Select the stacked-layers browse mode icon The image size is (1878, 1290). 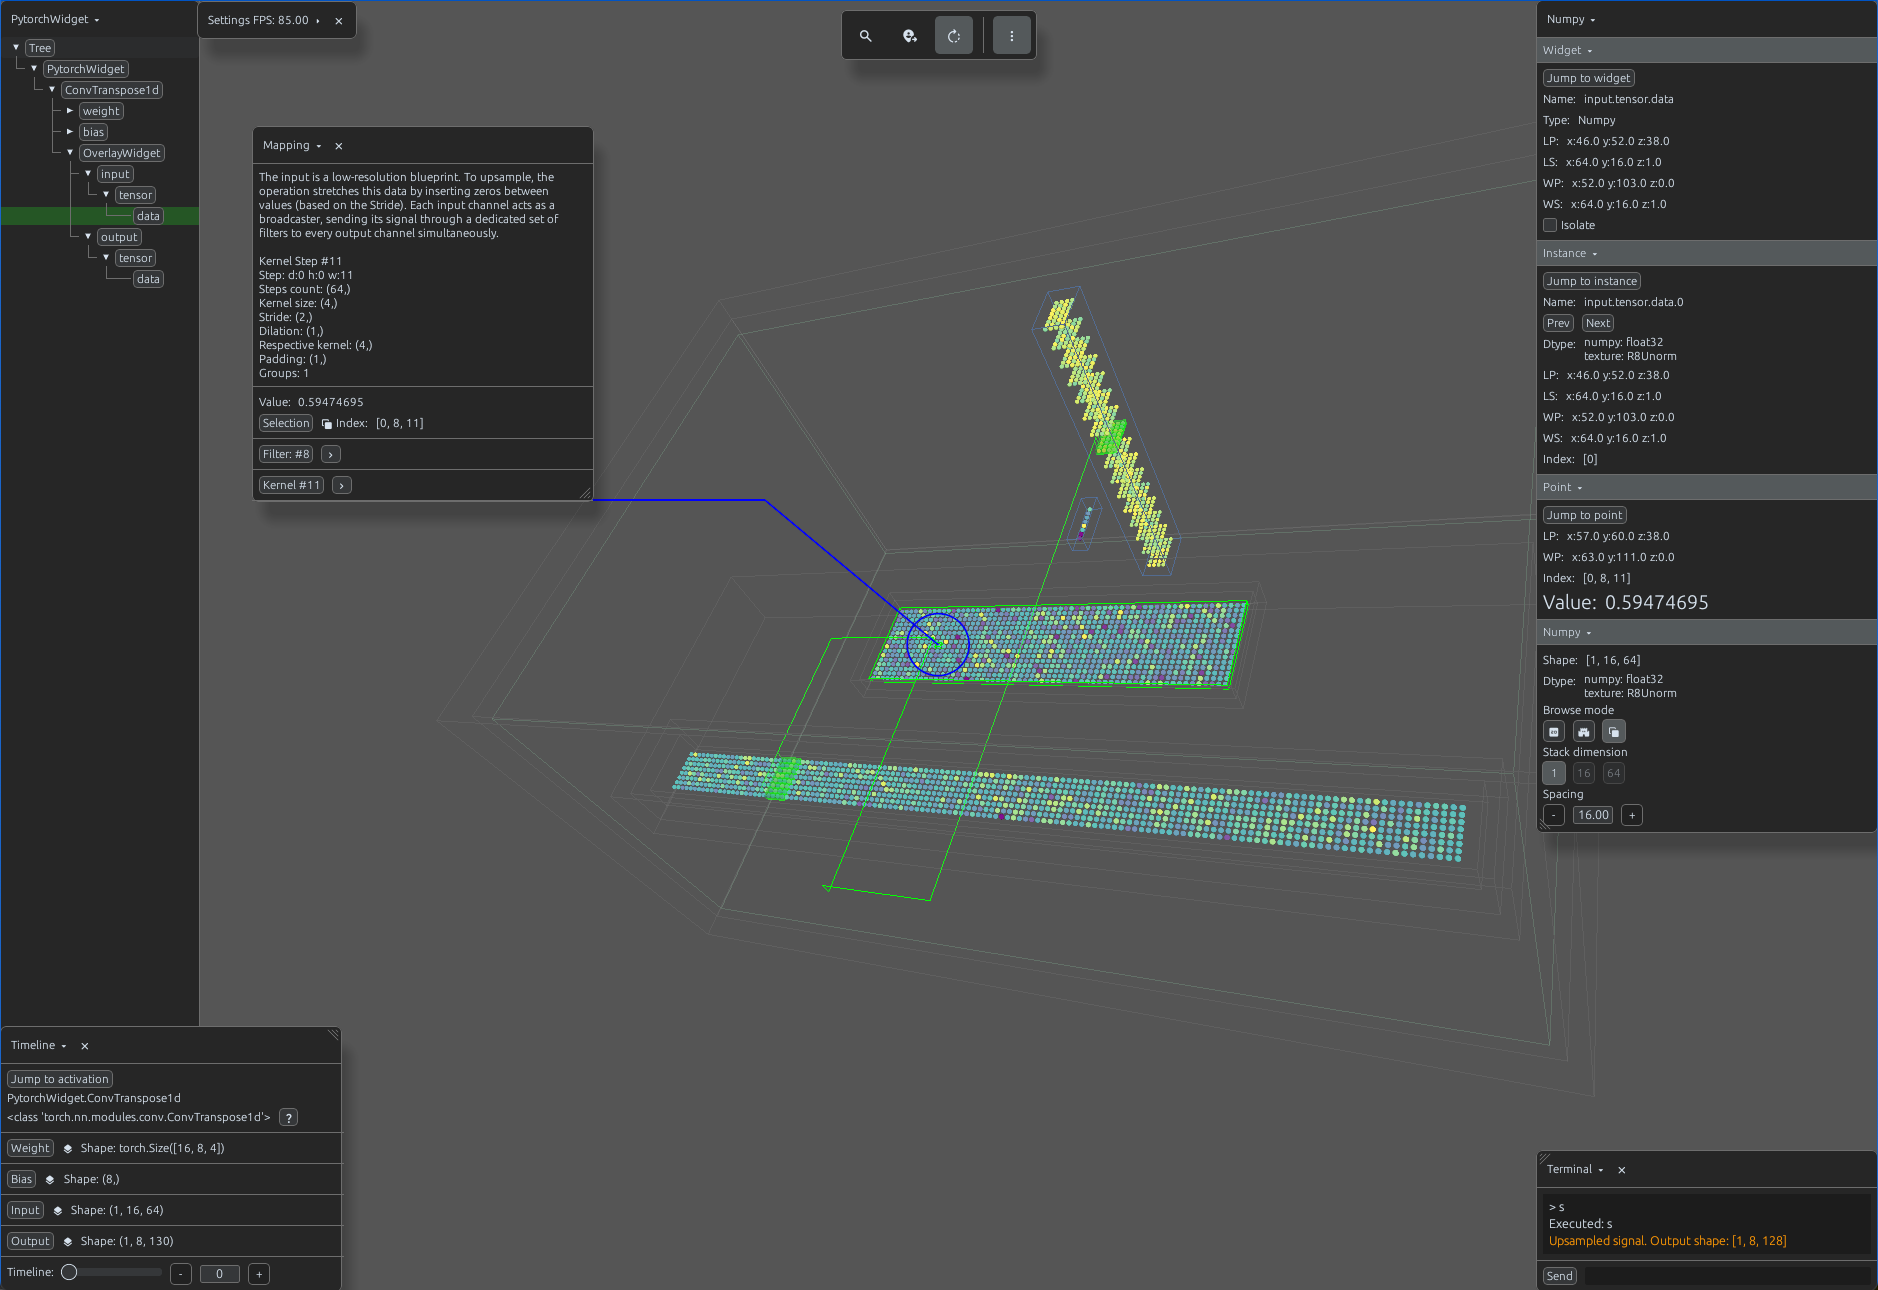[1614, 731]
